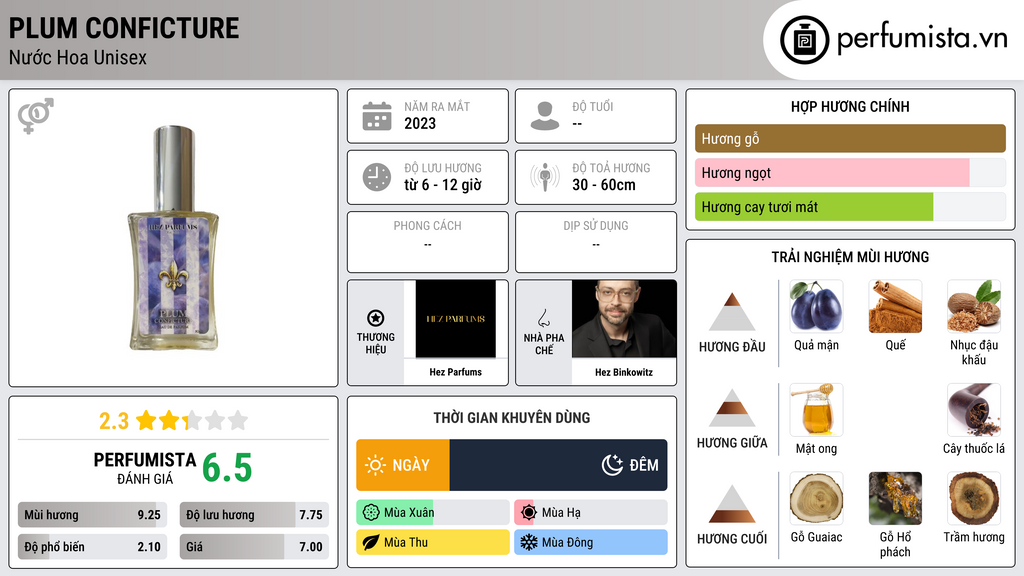The height and width of the screenshot is (576, 1024).
Task: Click the perfumista.vn perfume bottle logo icon
Action: (x=804, y=40)
